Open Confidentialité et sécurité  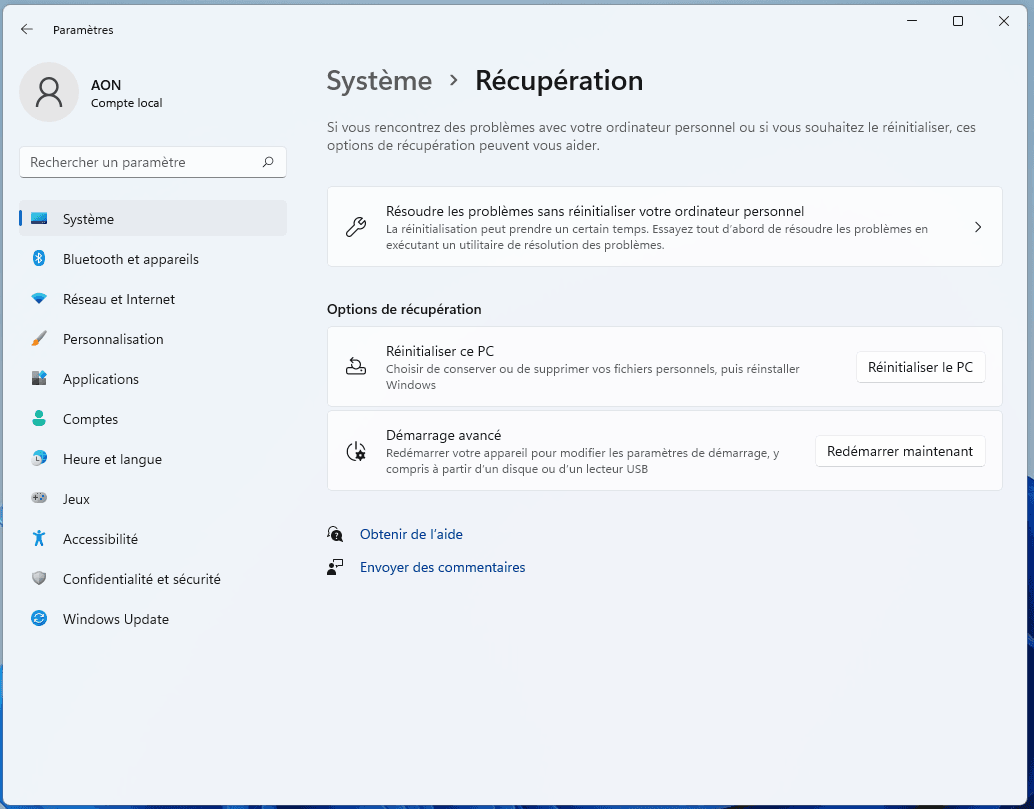coord(153,578)
